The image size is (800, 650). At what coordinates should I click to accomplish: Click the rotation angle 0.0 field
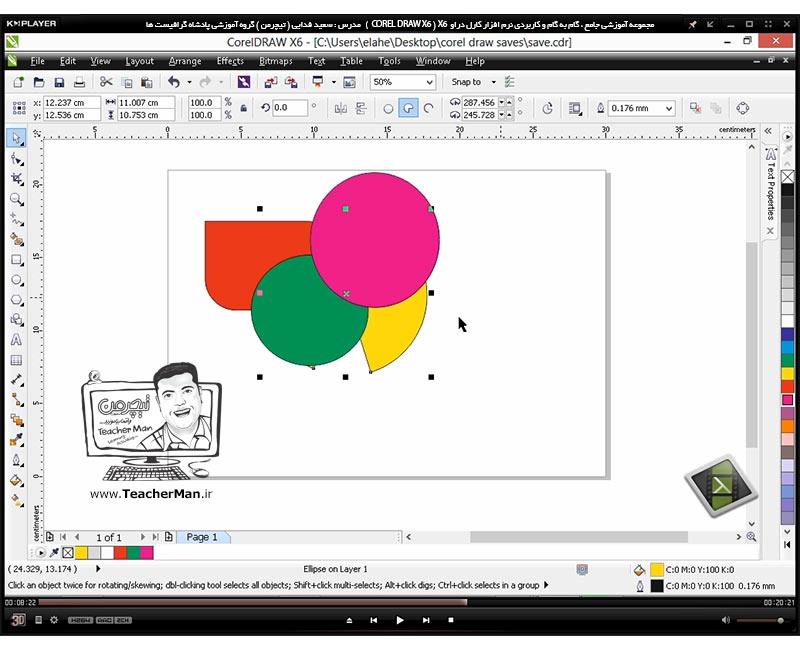click(290, 108)
